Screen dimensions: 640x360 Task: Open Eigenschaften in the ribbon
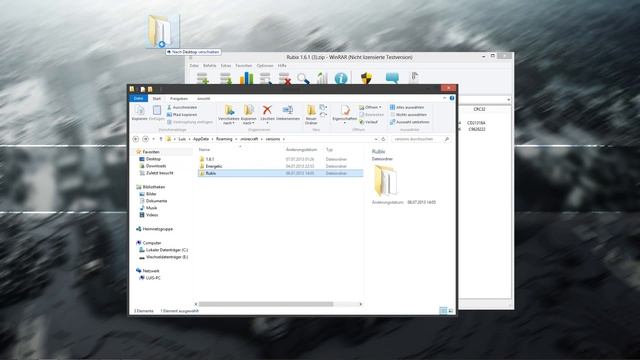point(345,113)
